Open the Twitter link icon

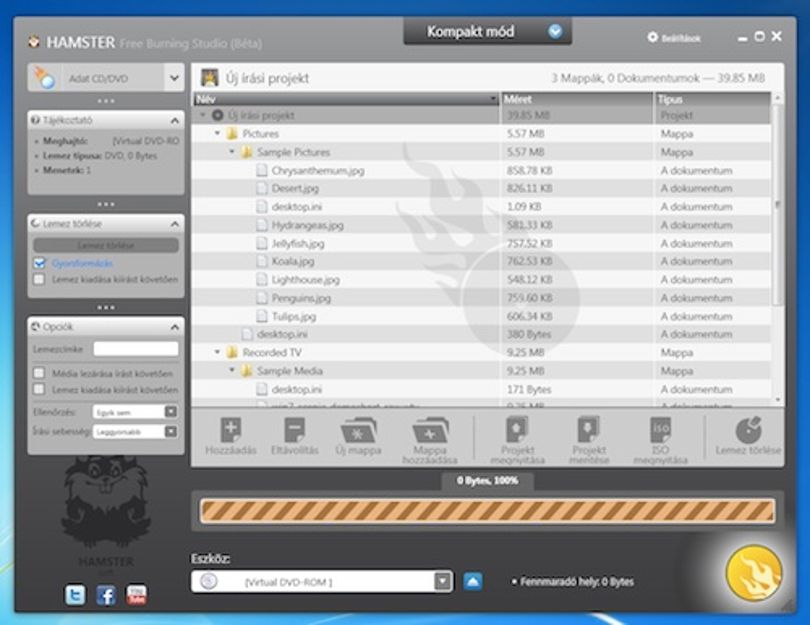click(x=75, y=595)
